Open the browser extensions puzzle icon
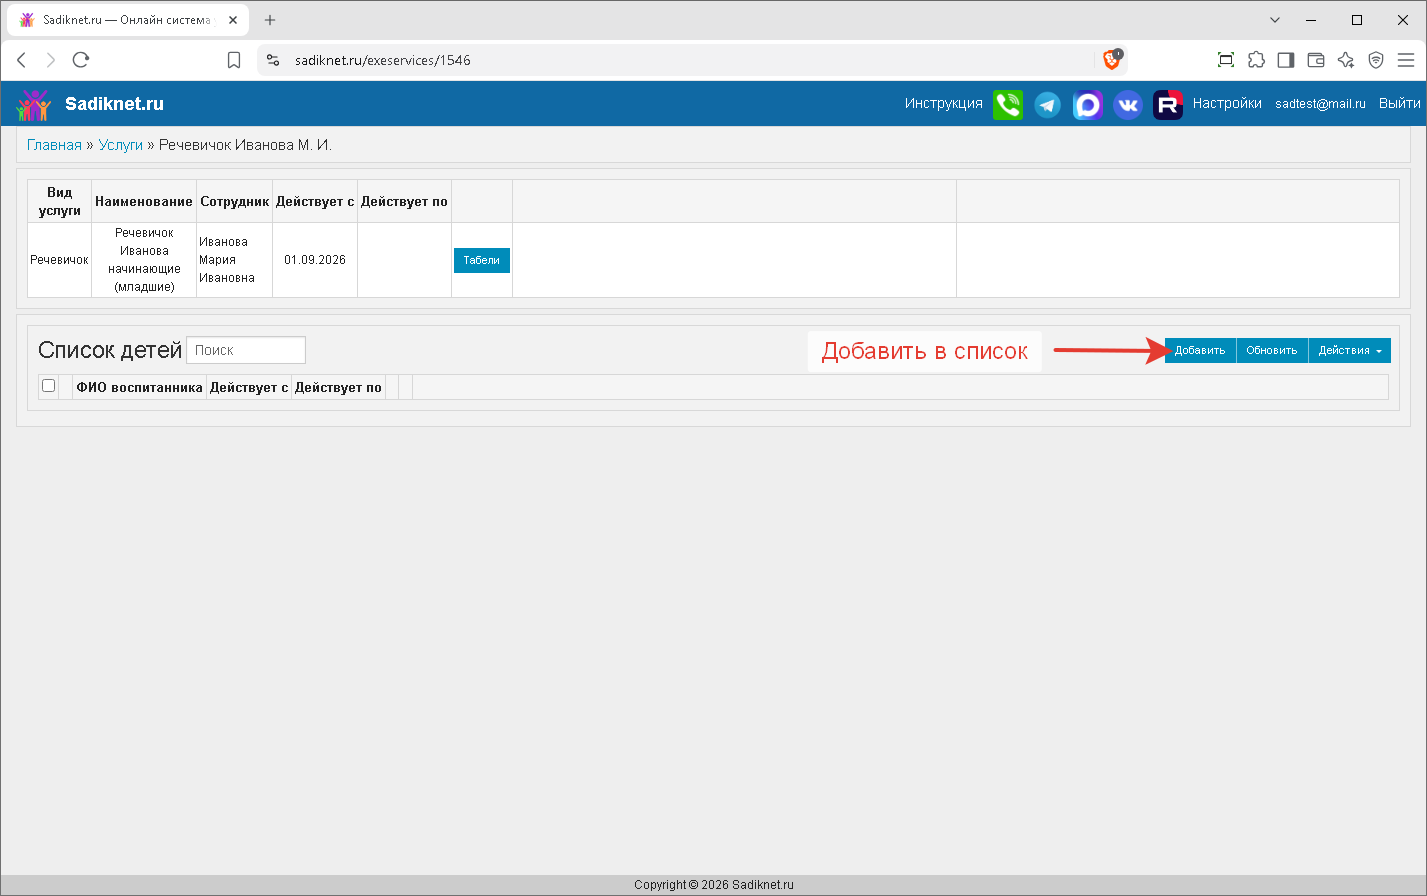Screen dimensions: 1427x896 (1256, 60)
